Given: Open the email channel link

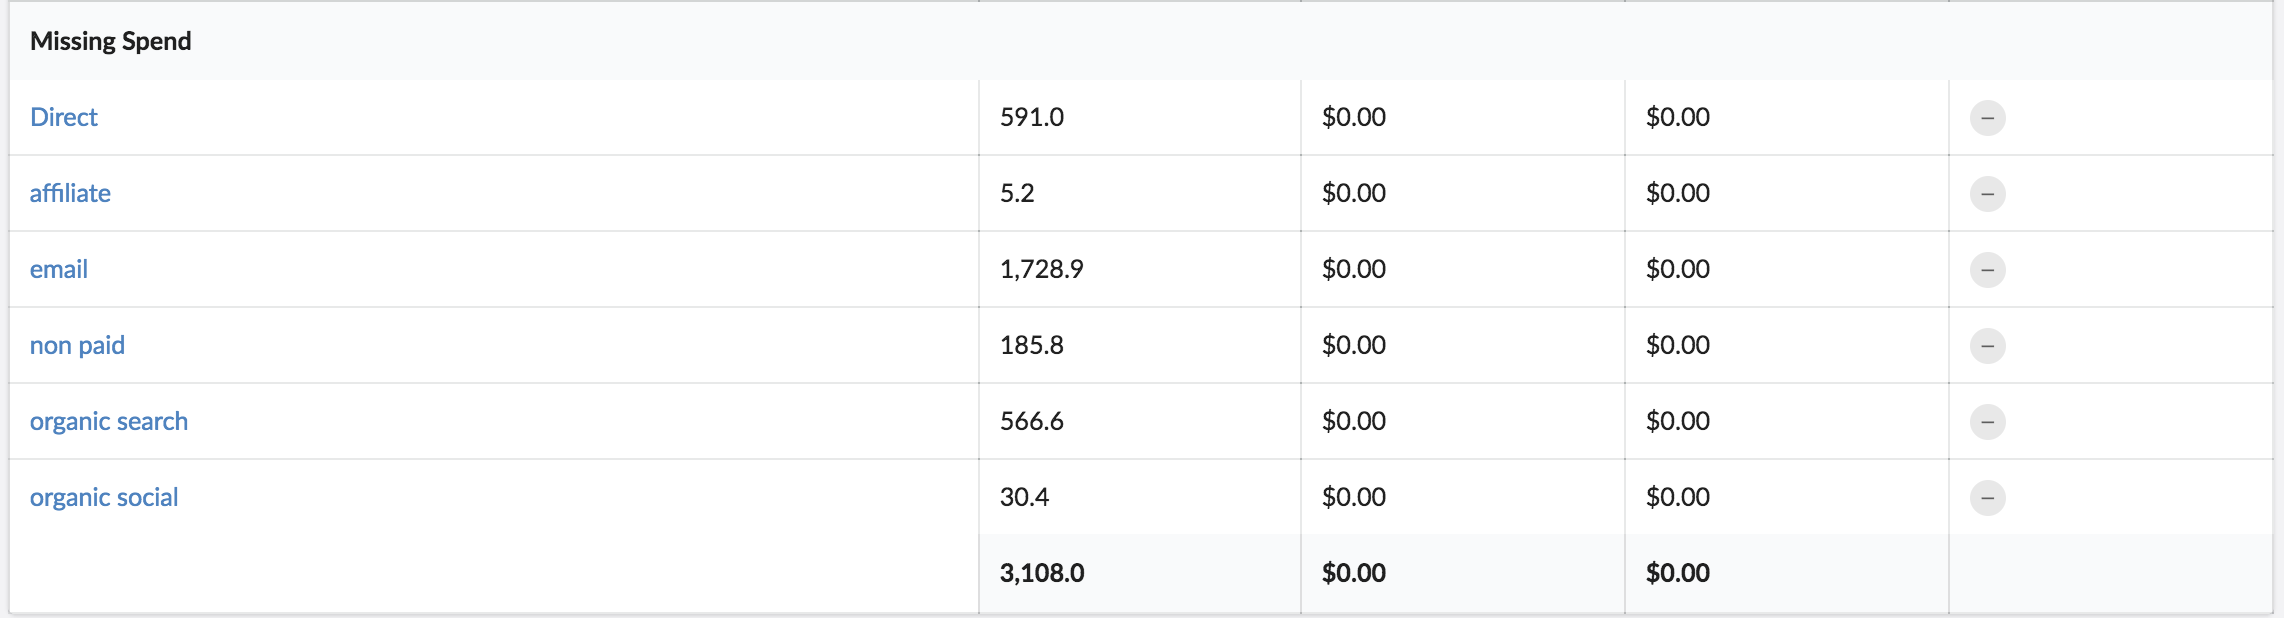Looking at the screenshot, I should (x=59, y=269).
